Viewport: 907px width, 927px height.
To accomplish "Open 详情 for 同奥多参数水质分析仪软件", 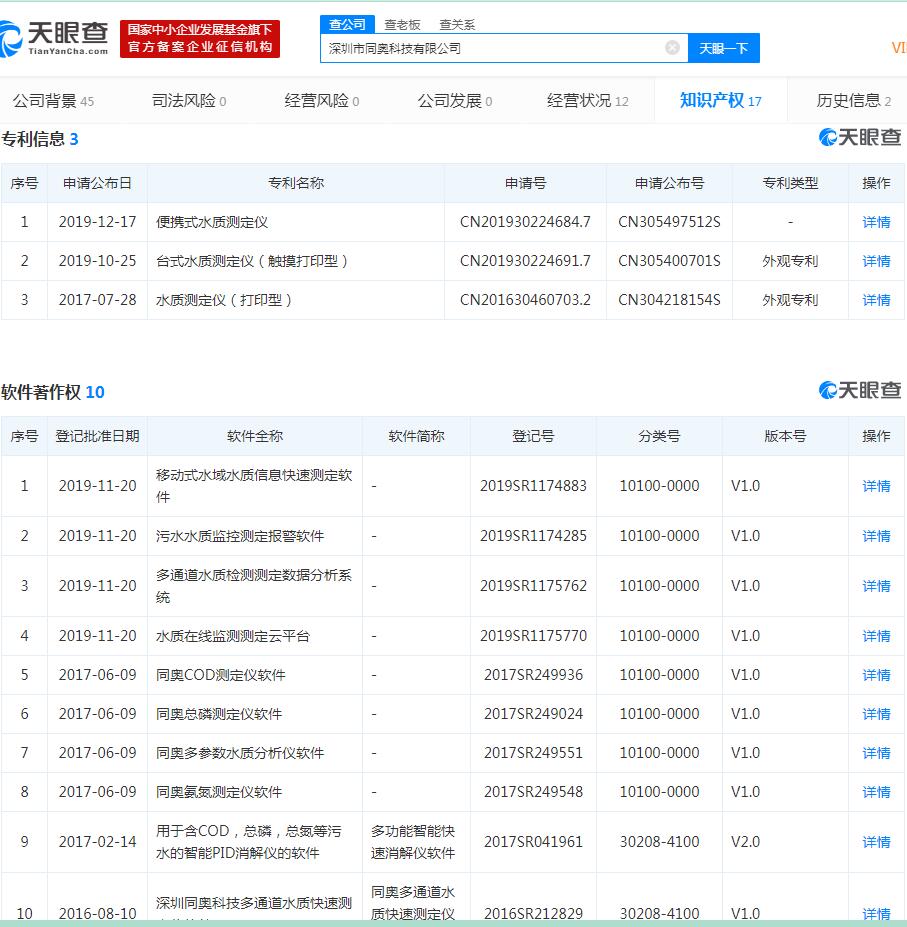I will [876, 753].
